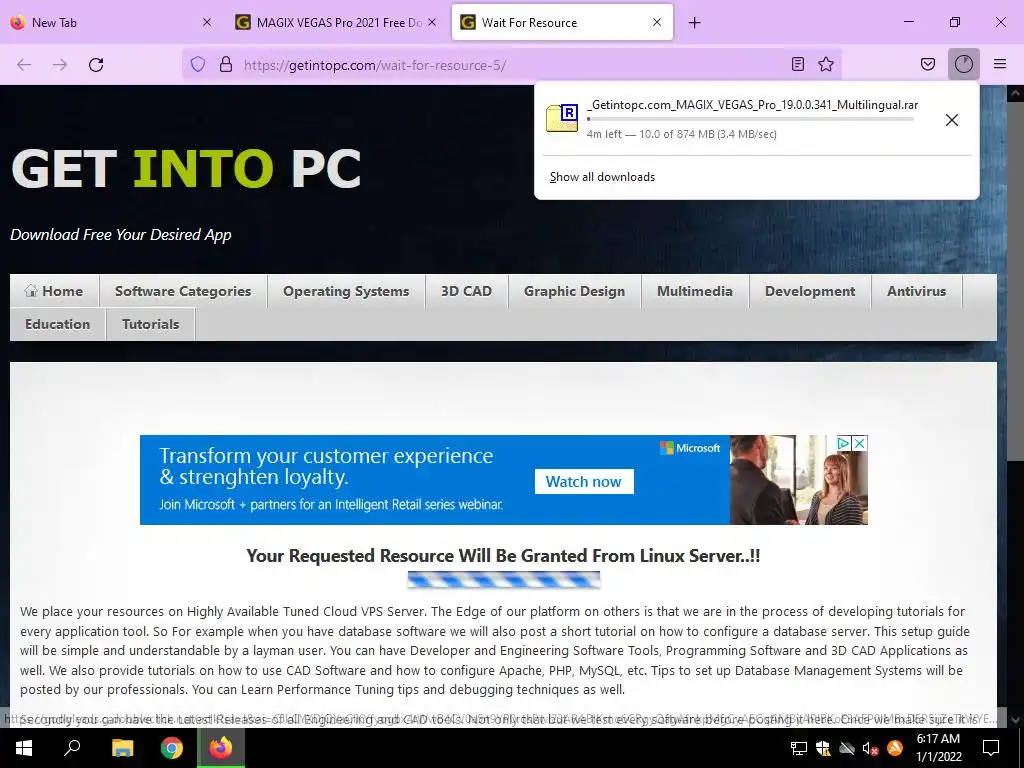Image resolution: width=1024 pixels, height=768 pixels.
Task: Click the striped loading progress bar
Action: [504, 580]
